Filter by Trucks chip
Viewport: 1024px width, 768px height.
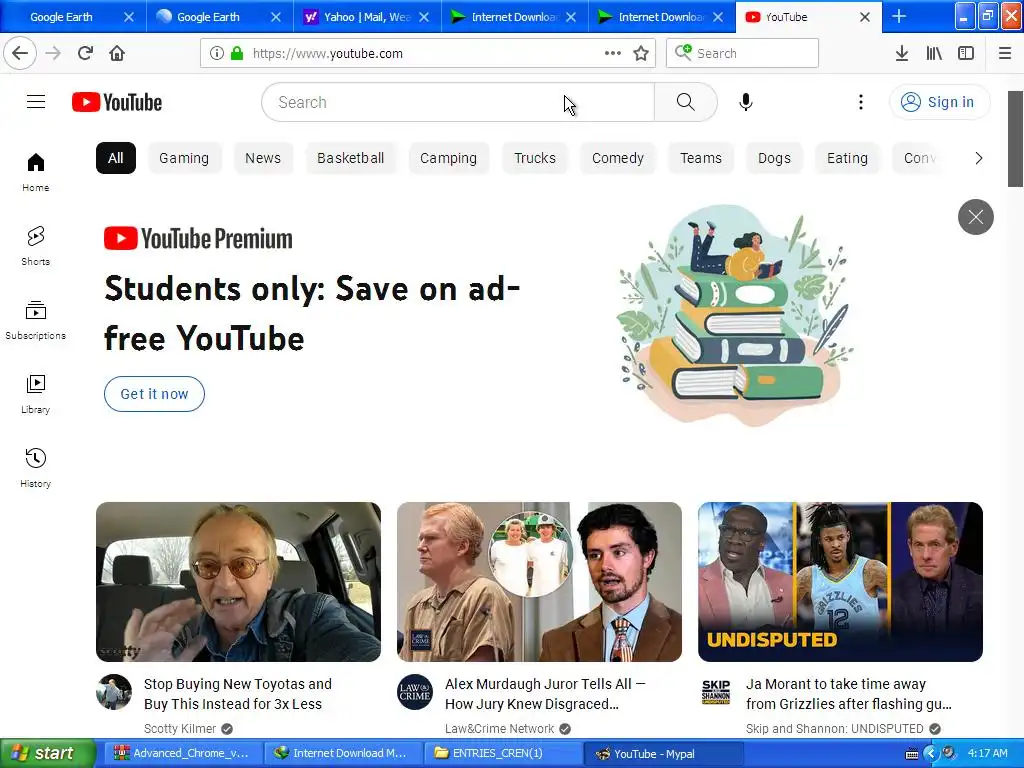(x=535, y=158)
